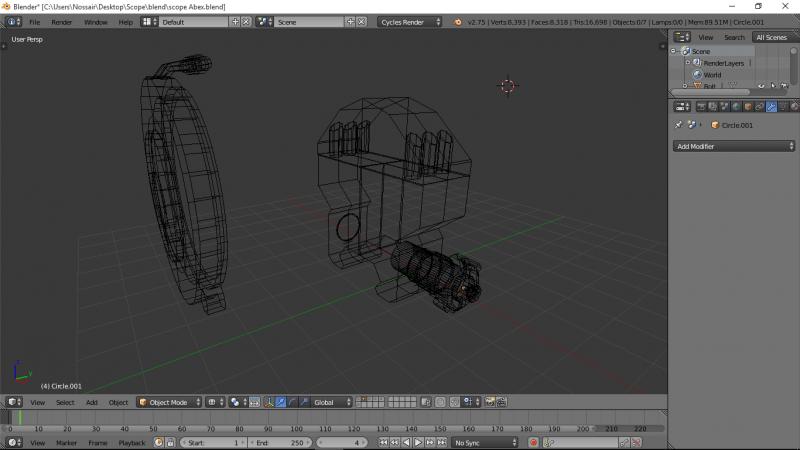Open the screen layout browse icon
Screen dimensions: 800x450
(x=149, y=22)
